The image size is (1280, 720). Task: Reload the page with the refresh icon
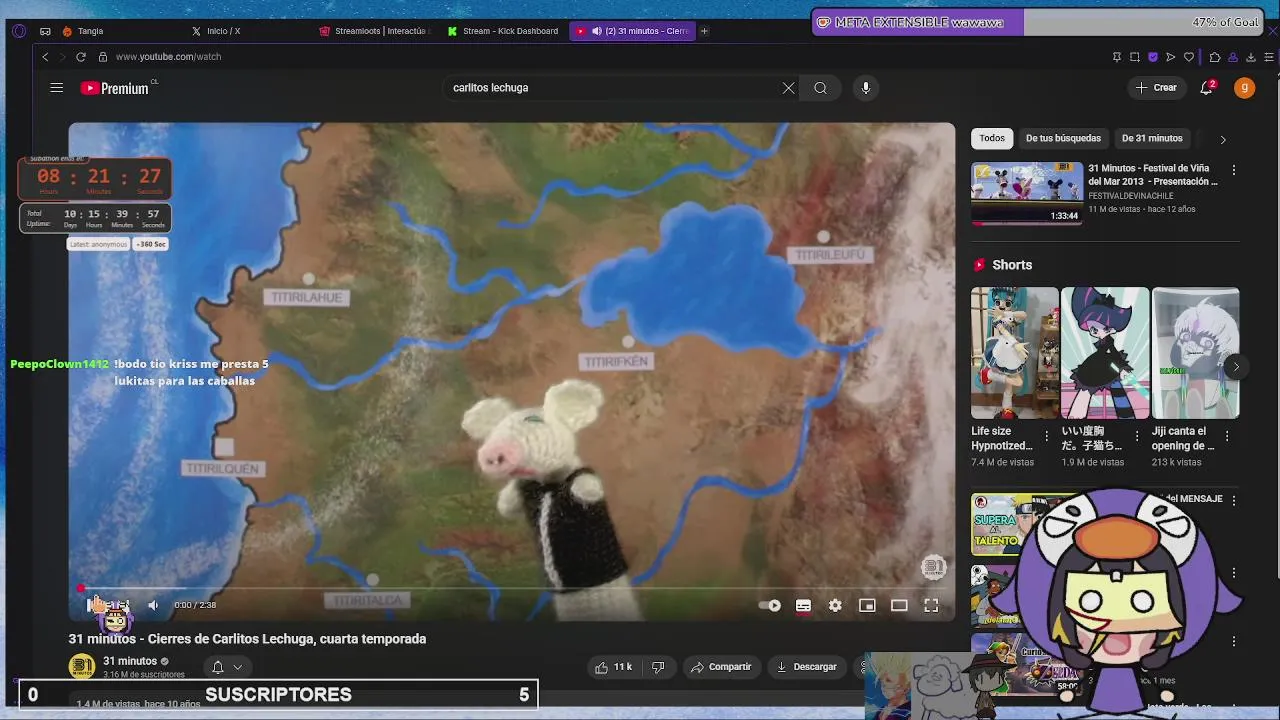coord(81,57)
